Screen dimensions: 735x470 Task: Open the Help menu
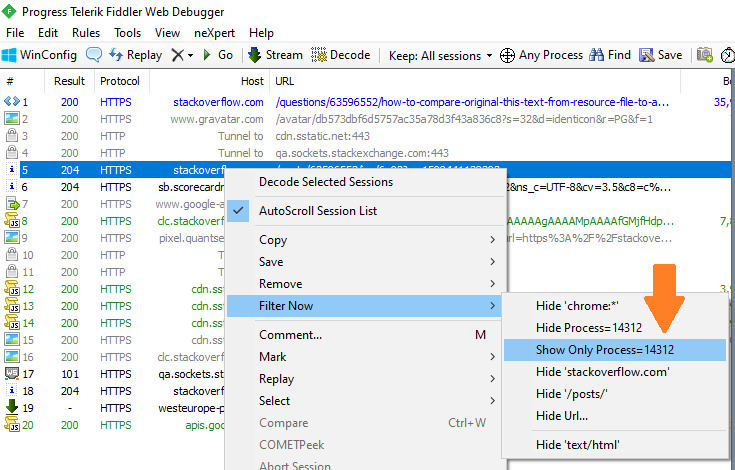(261, 33)
